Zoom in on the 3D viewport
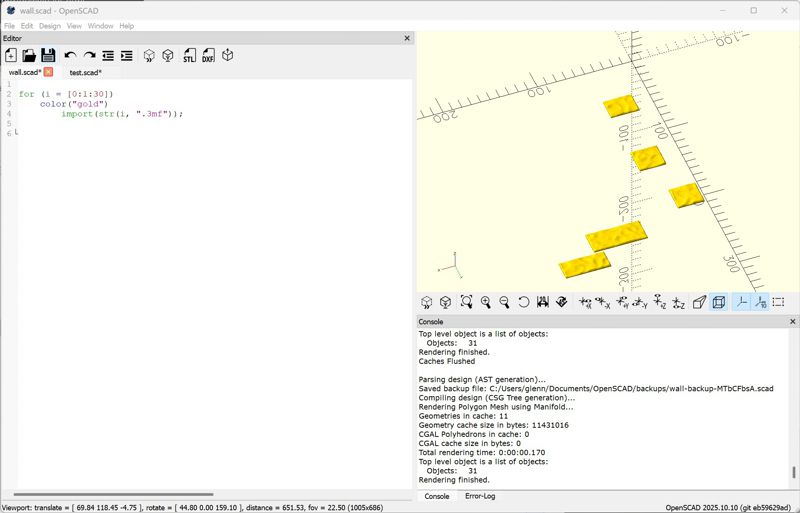 pos(485,302)
